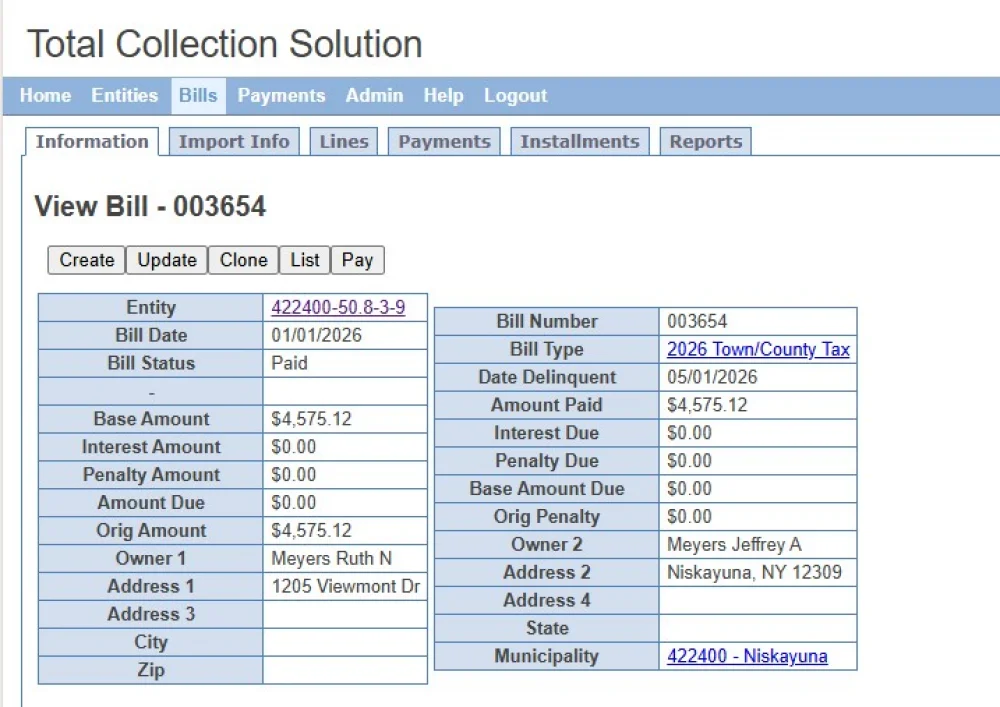Click Logout in the navigation bar
1000x707 pixels.
pos(515,96)
